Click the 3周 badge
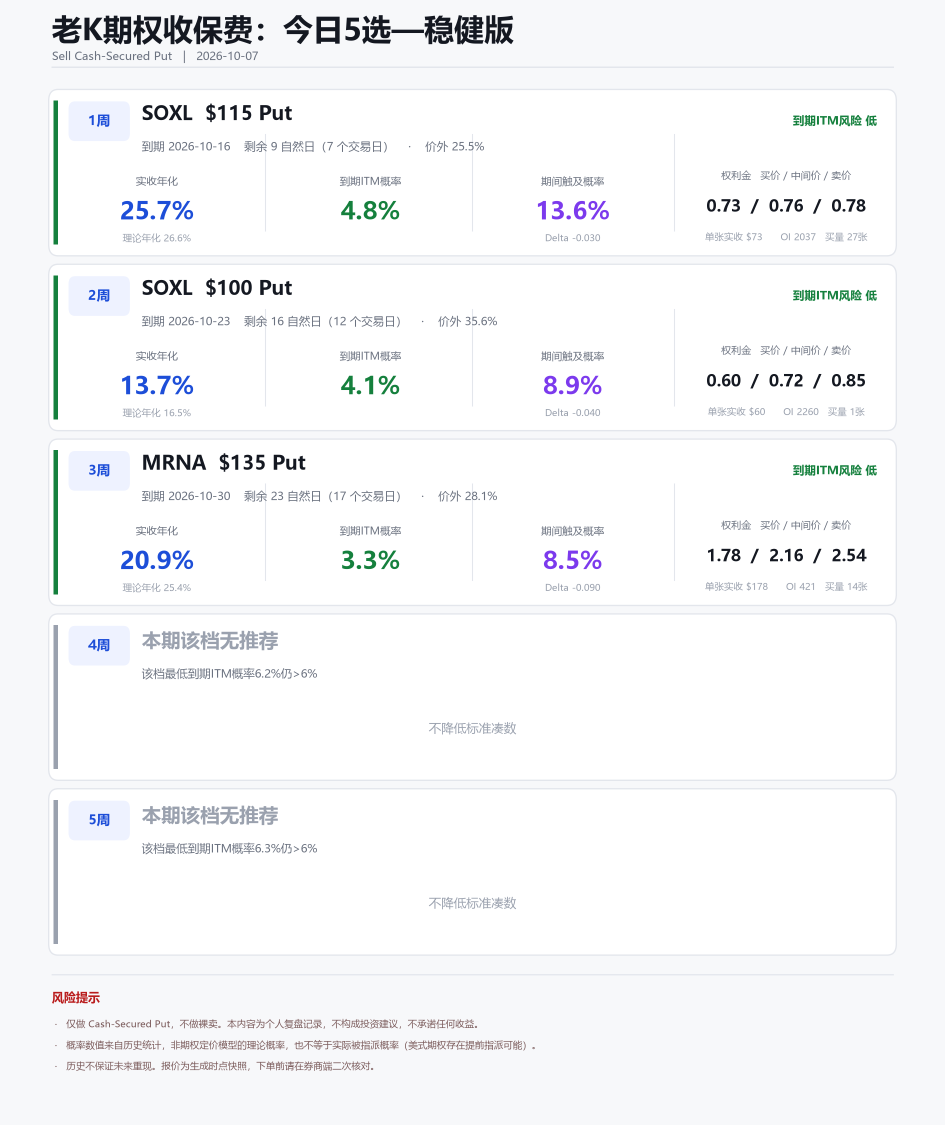This screenshot has height=1125, width=945. pos(99,471)
